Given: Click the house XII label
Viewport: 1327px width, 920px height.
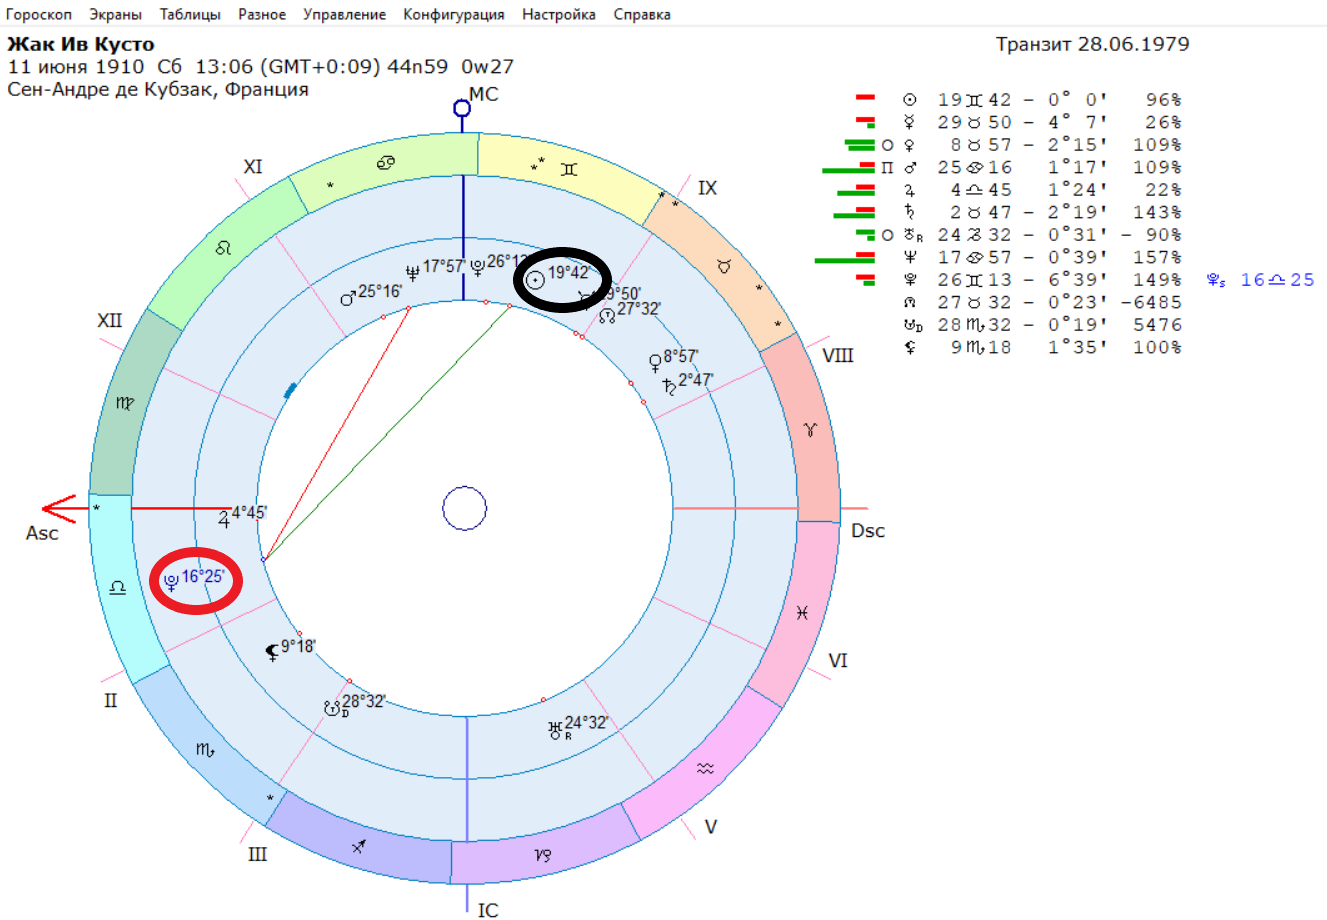Looking at the screenshot, I should point(109,321).
